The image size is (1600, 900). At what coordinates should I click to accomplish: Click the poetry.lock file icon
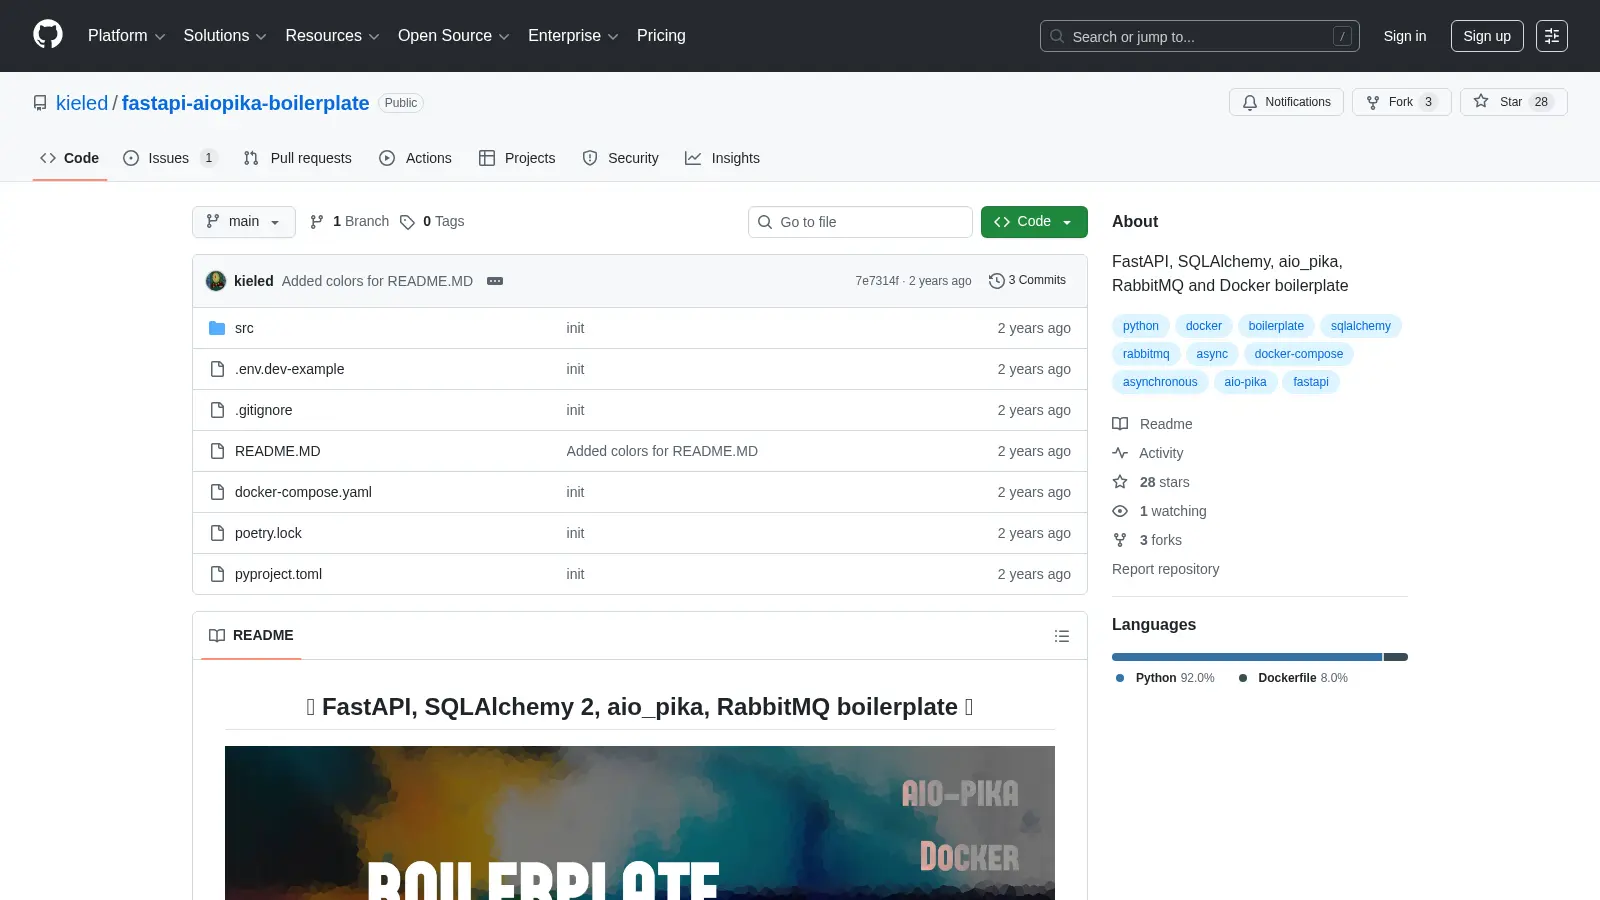pos(217,533)
